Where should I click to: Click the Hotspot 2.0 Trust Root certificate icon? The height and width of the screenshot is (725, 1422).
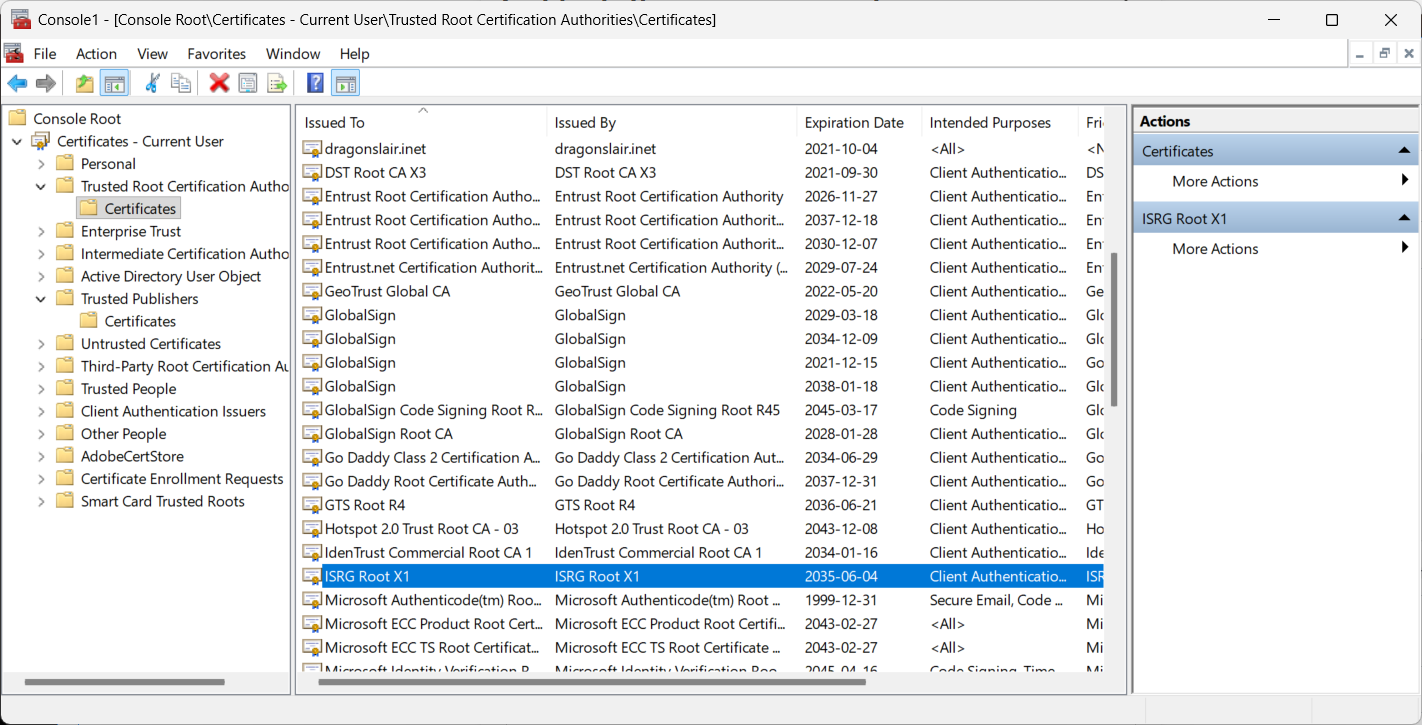[312, 529]
